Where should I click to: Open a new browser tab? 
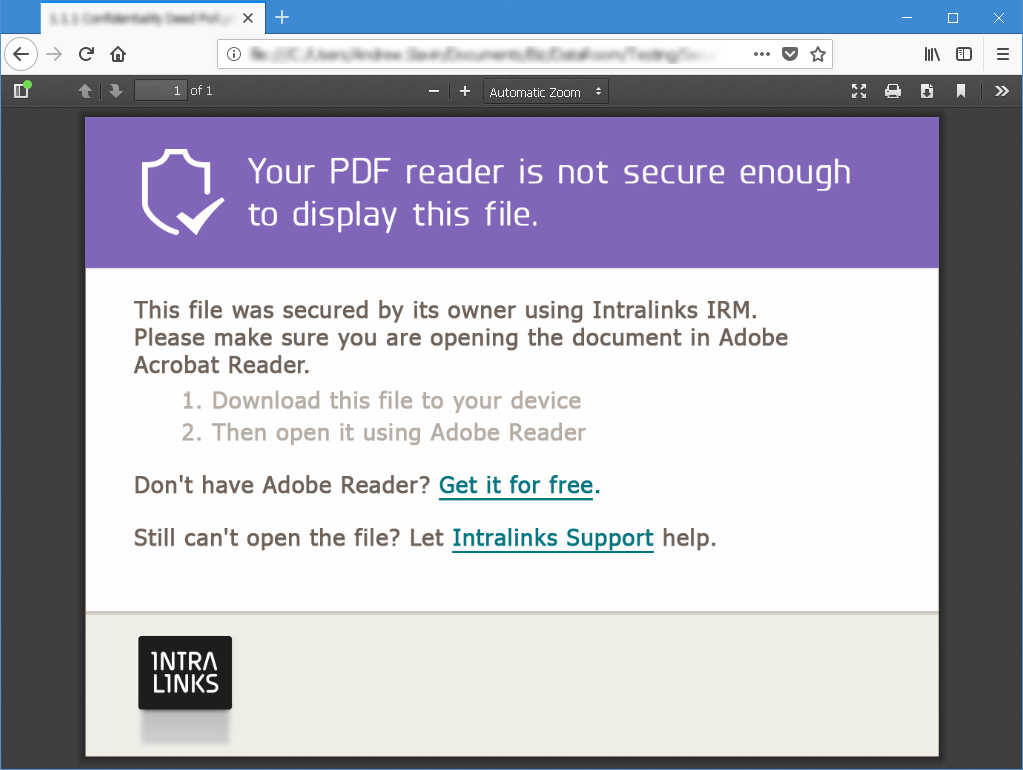point(282,17)
